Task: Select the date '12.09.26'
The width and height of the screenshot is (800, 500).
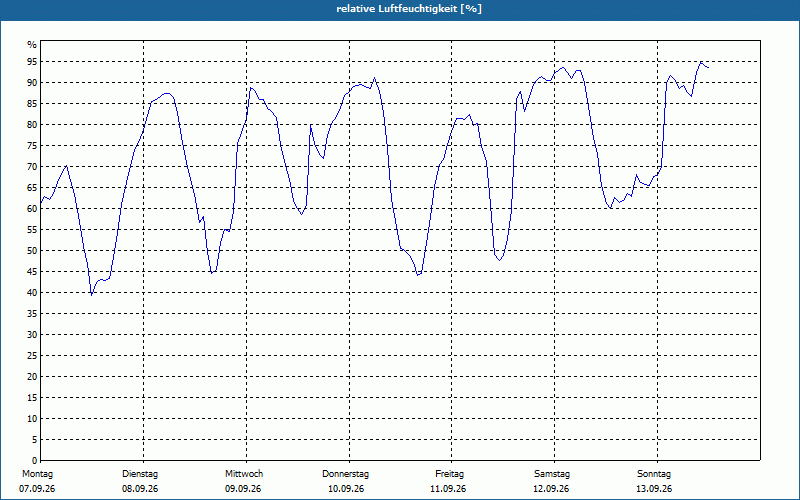Action: [551, 489]
